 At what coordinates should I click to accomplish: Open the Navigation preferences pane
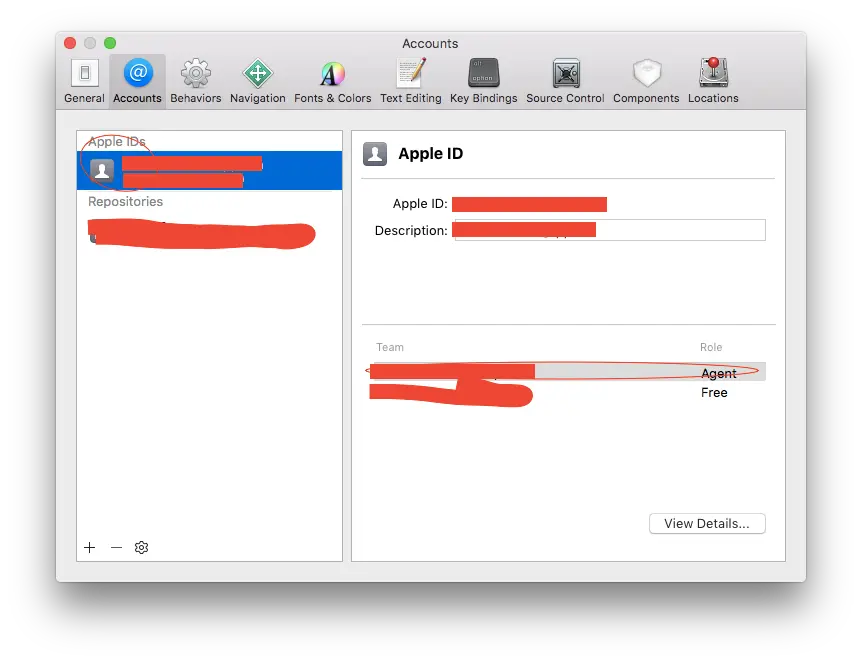pos(258,81)
